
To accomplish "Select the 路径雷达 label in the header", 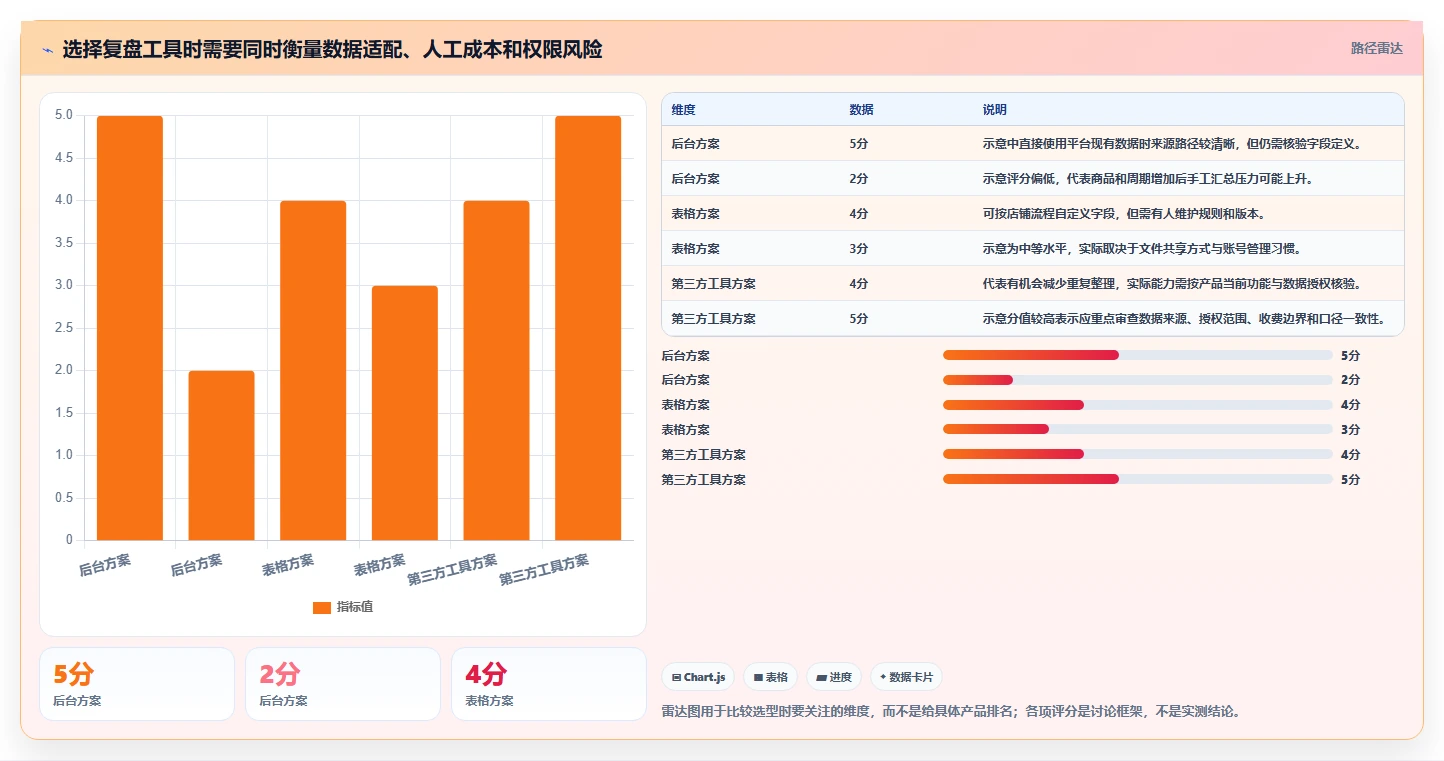I will tap(1377, 48).
